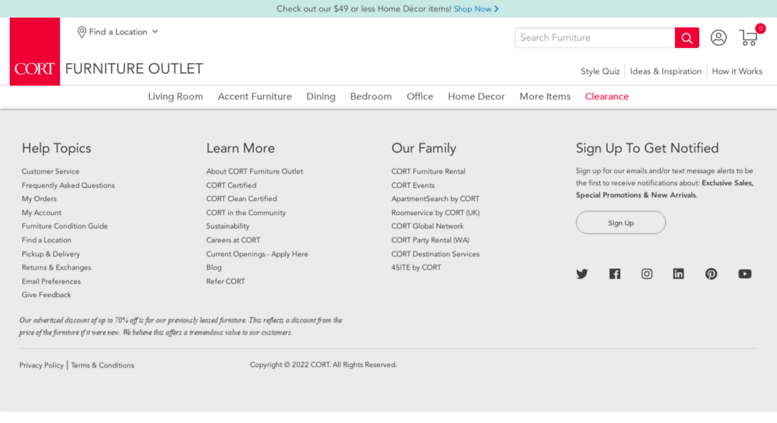
Task: Open the shopping cart
Action: coord(749,38)
